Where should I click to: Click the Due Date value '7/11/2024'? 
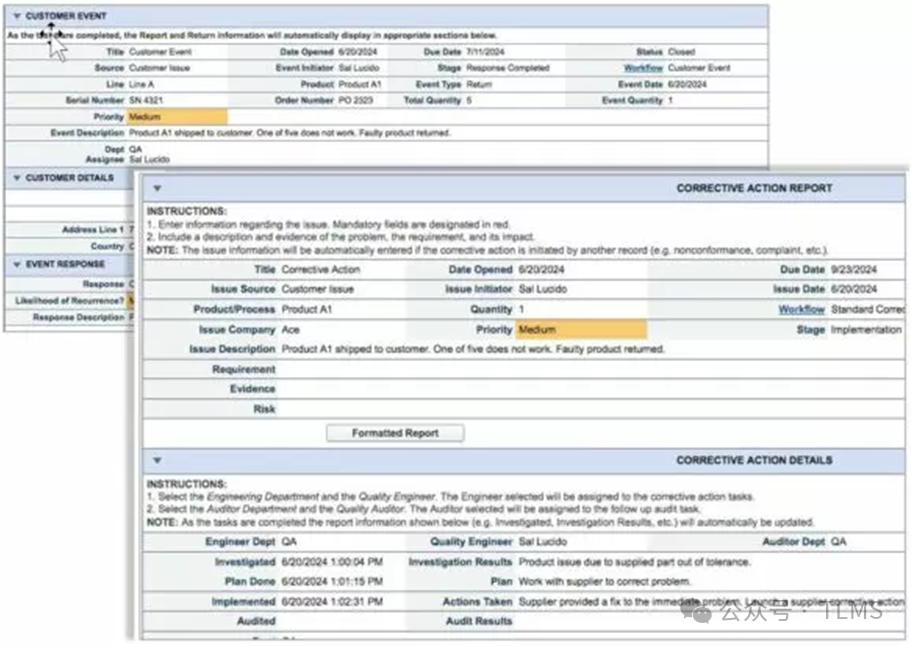(x=485, y=52)
